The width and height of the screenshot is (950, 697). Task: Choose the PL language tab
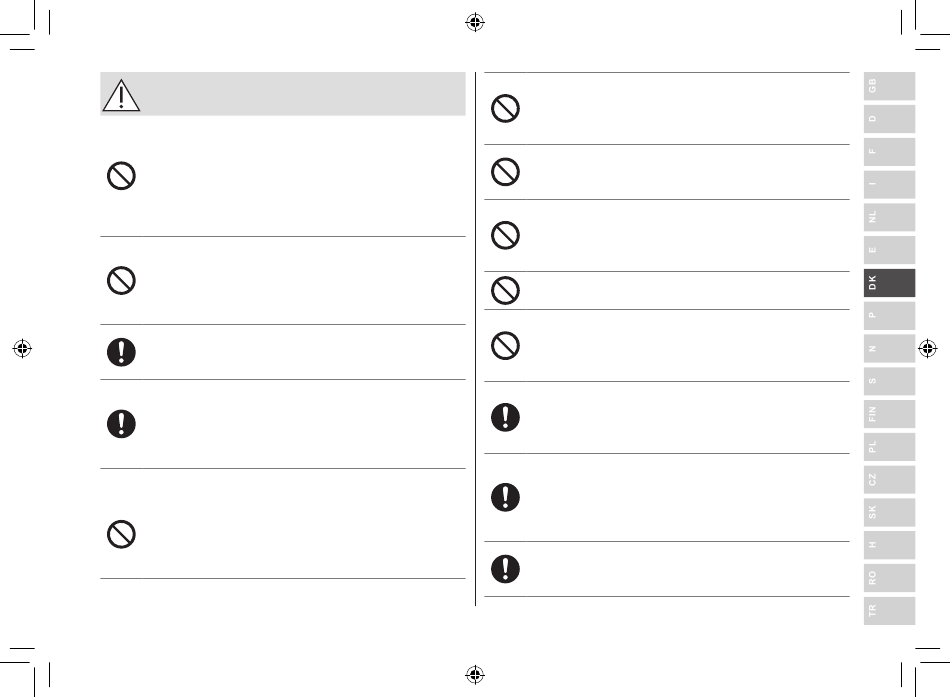[889, 447]
